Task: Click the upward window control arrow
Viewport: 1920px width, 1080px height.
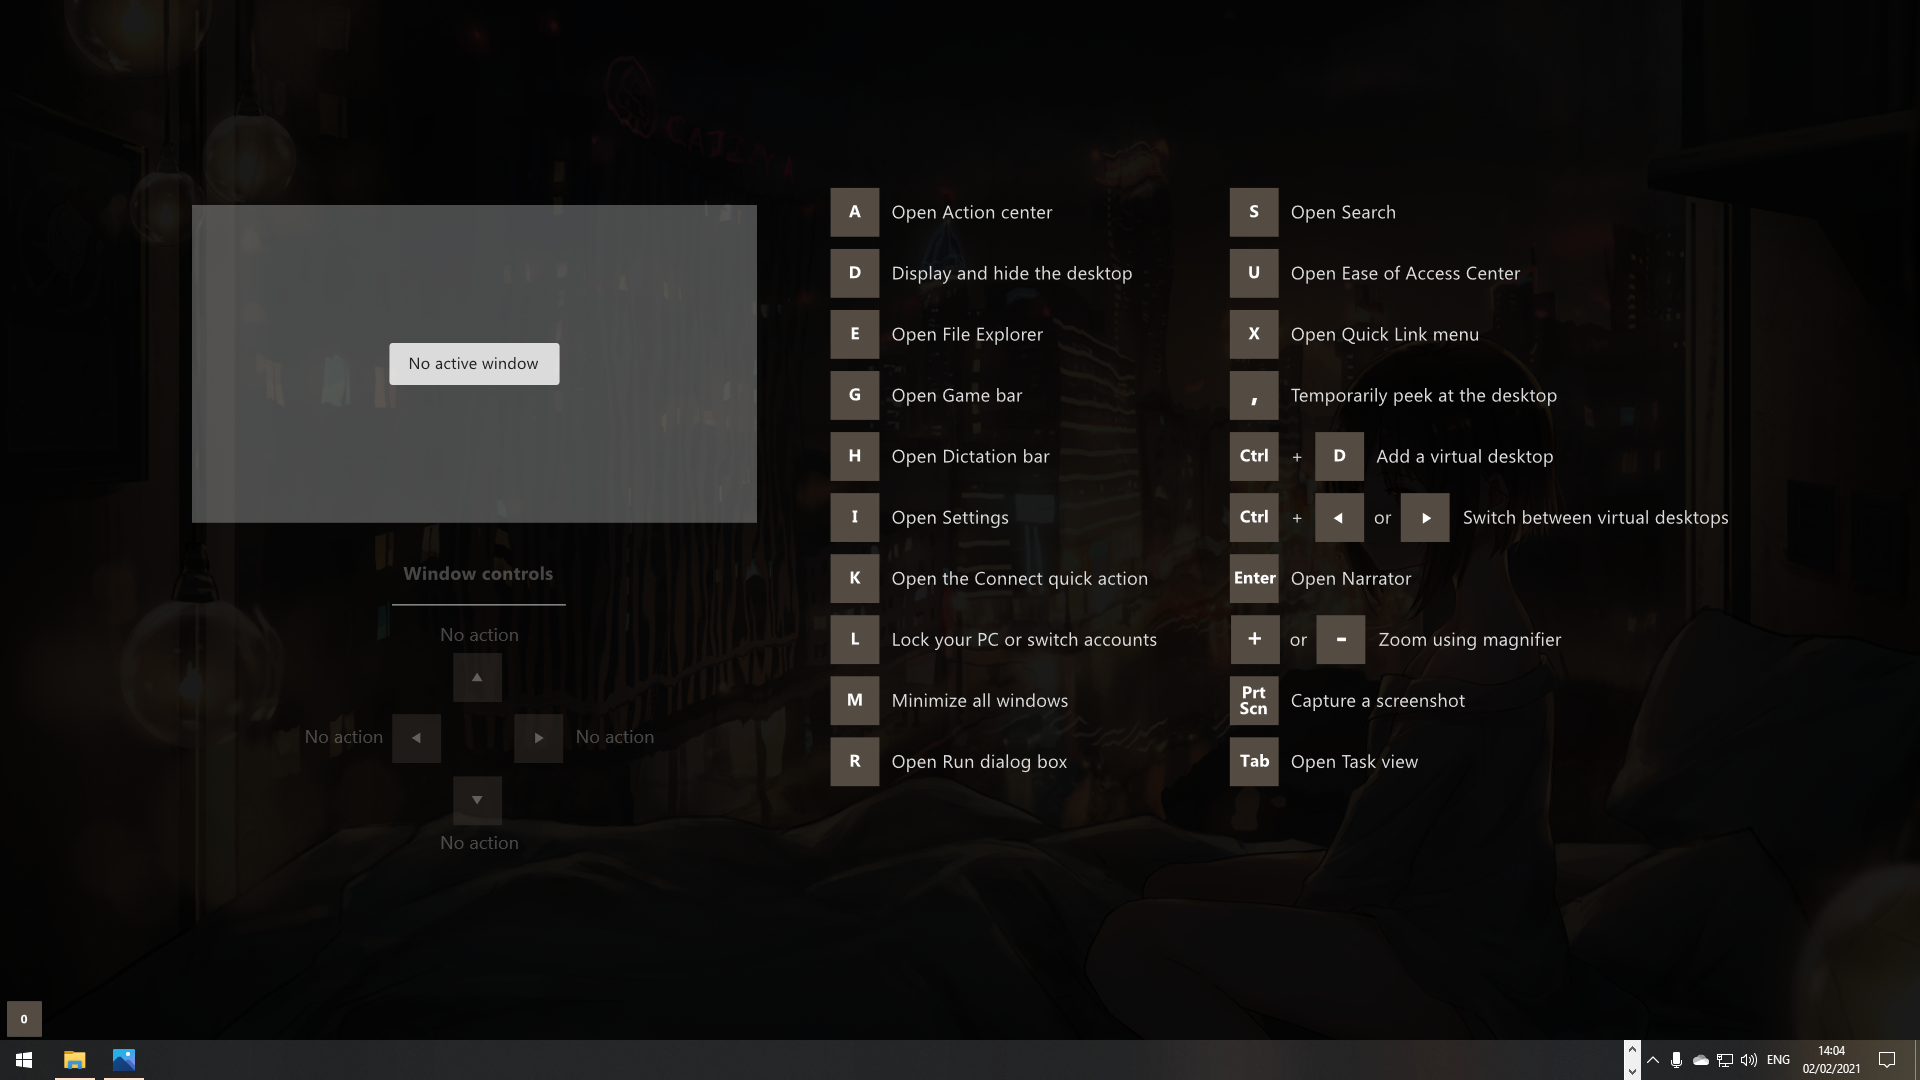Action: tap(477, 677)
